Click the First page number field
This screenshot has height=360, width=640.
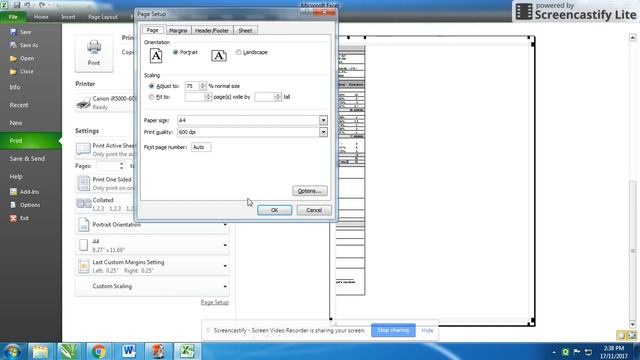(201, 147)
